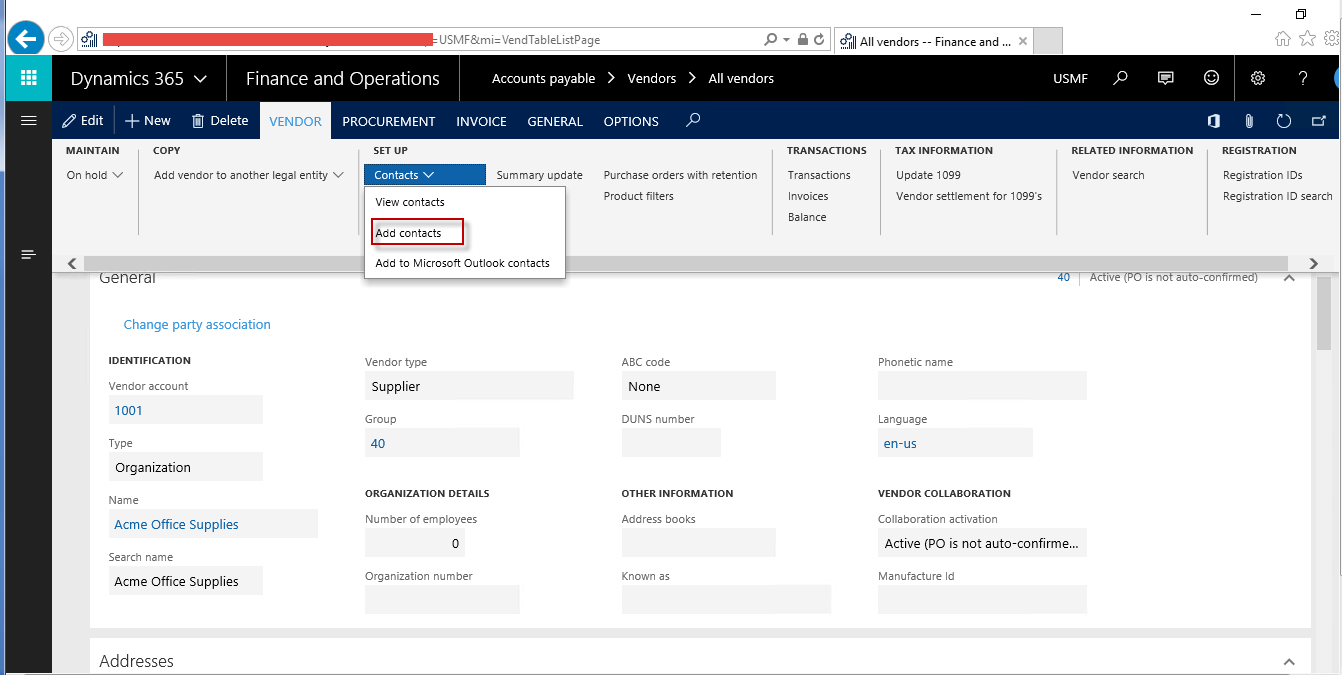This screenshot has height=675, width=1342.
Task: Collapse the Addresses section
Action: [1289, 661]
